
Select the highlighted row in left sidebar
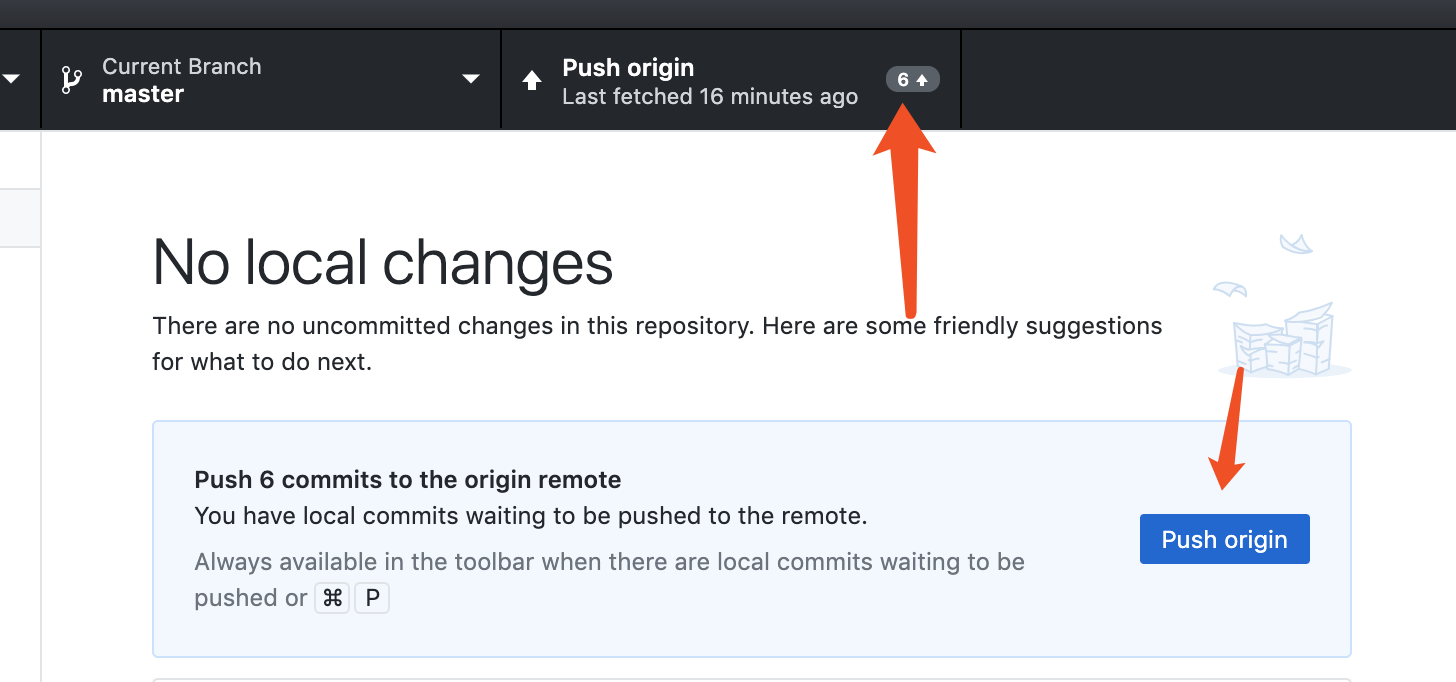coord(20,217)
